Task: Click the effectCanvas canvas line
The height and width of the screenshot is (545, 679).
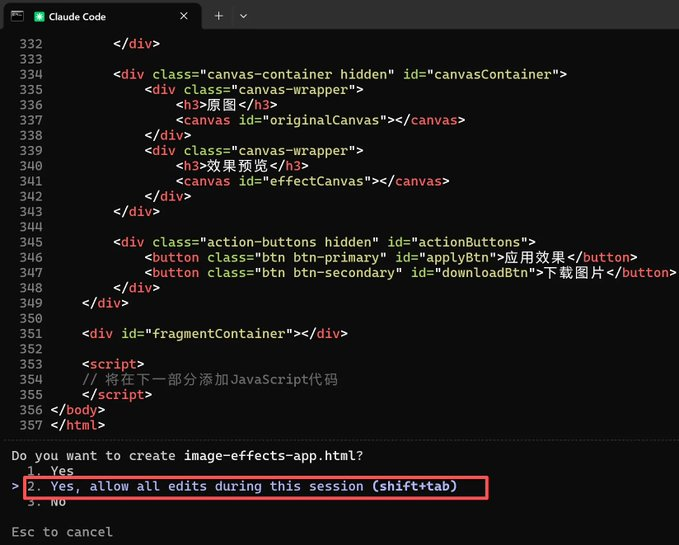Action: pos(312,181)
